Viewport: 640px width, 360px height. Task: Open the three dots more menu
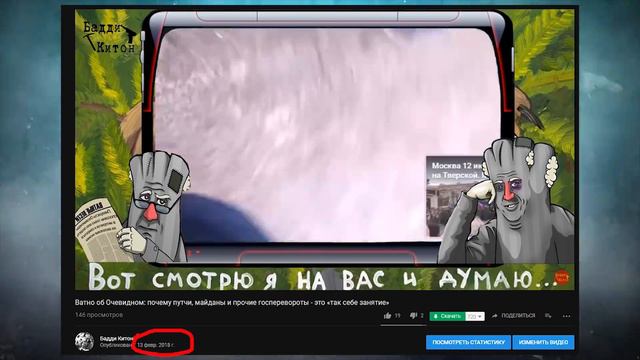567,316
